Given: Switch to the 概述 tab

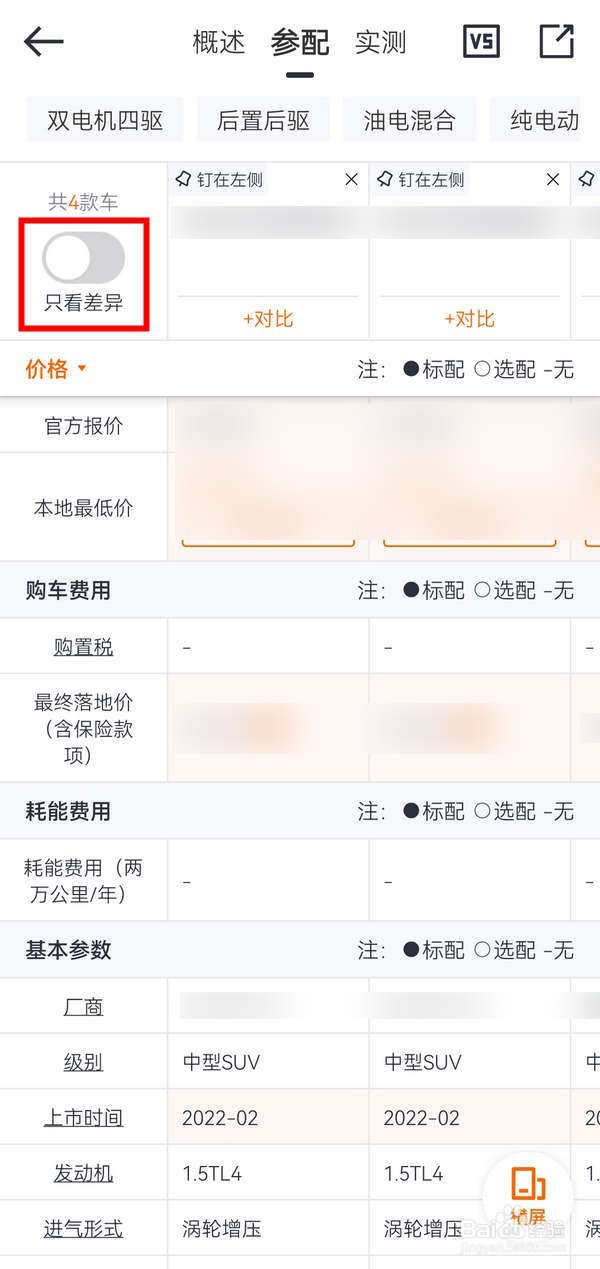Looking at the screenshot, I should click(x=219, y=42).
